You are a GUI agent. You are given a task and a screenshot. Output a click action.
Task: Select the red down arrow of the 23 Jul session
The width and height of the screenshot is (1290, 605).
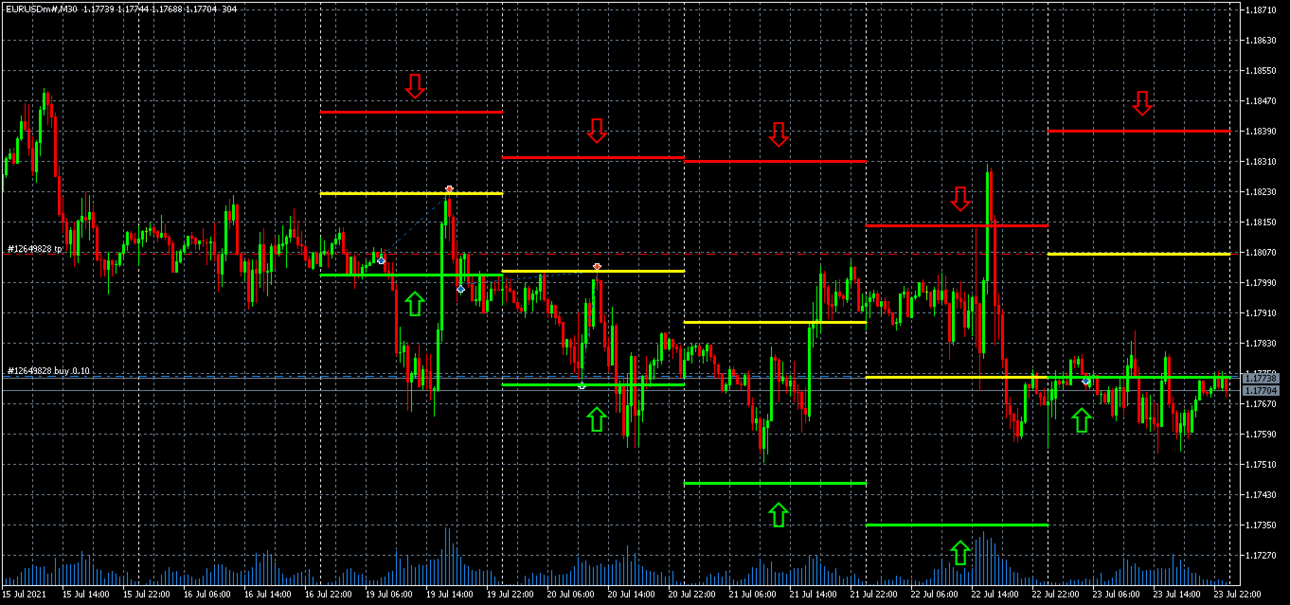point(1143,102)
